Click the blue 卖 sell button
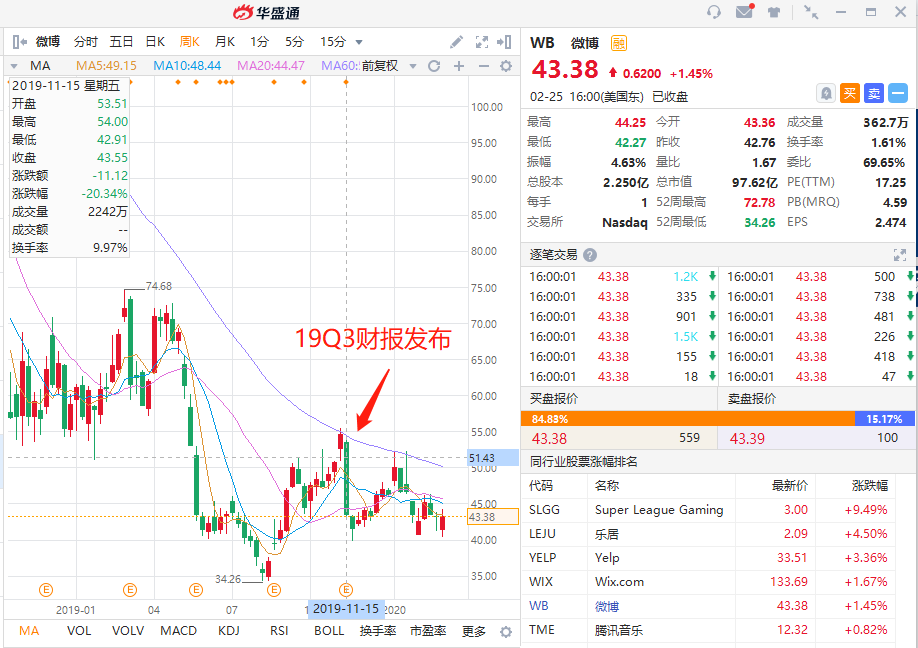The image size is (918, 648). pyautogui.click(x=874, y=93)
